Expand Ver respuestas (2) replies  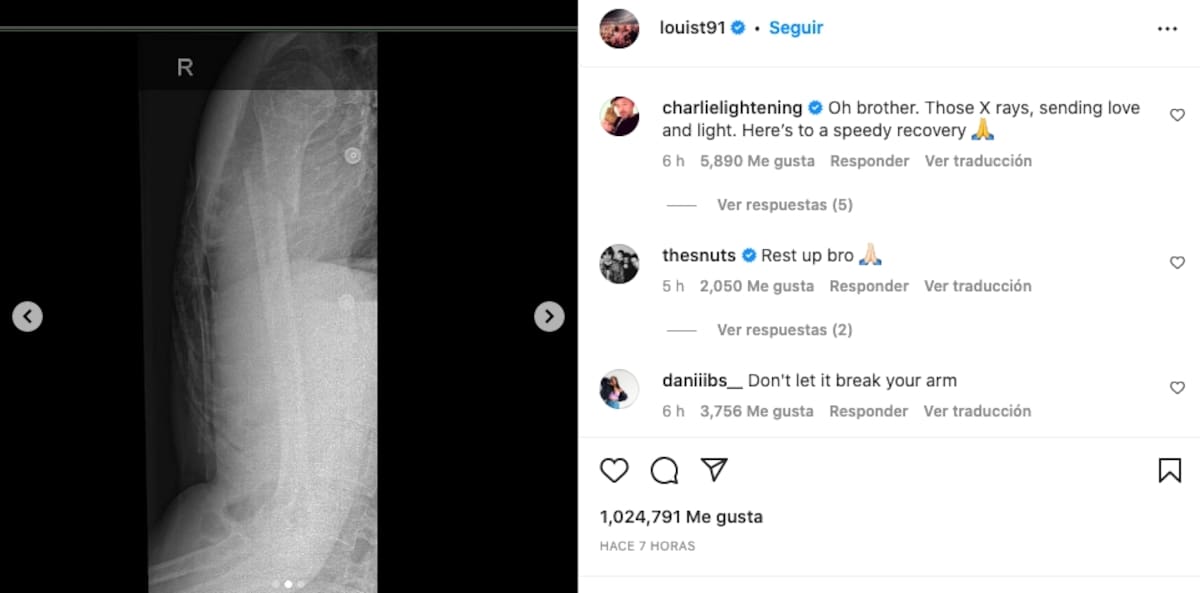[784, 330]
